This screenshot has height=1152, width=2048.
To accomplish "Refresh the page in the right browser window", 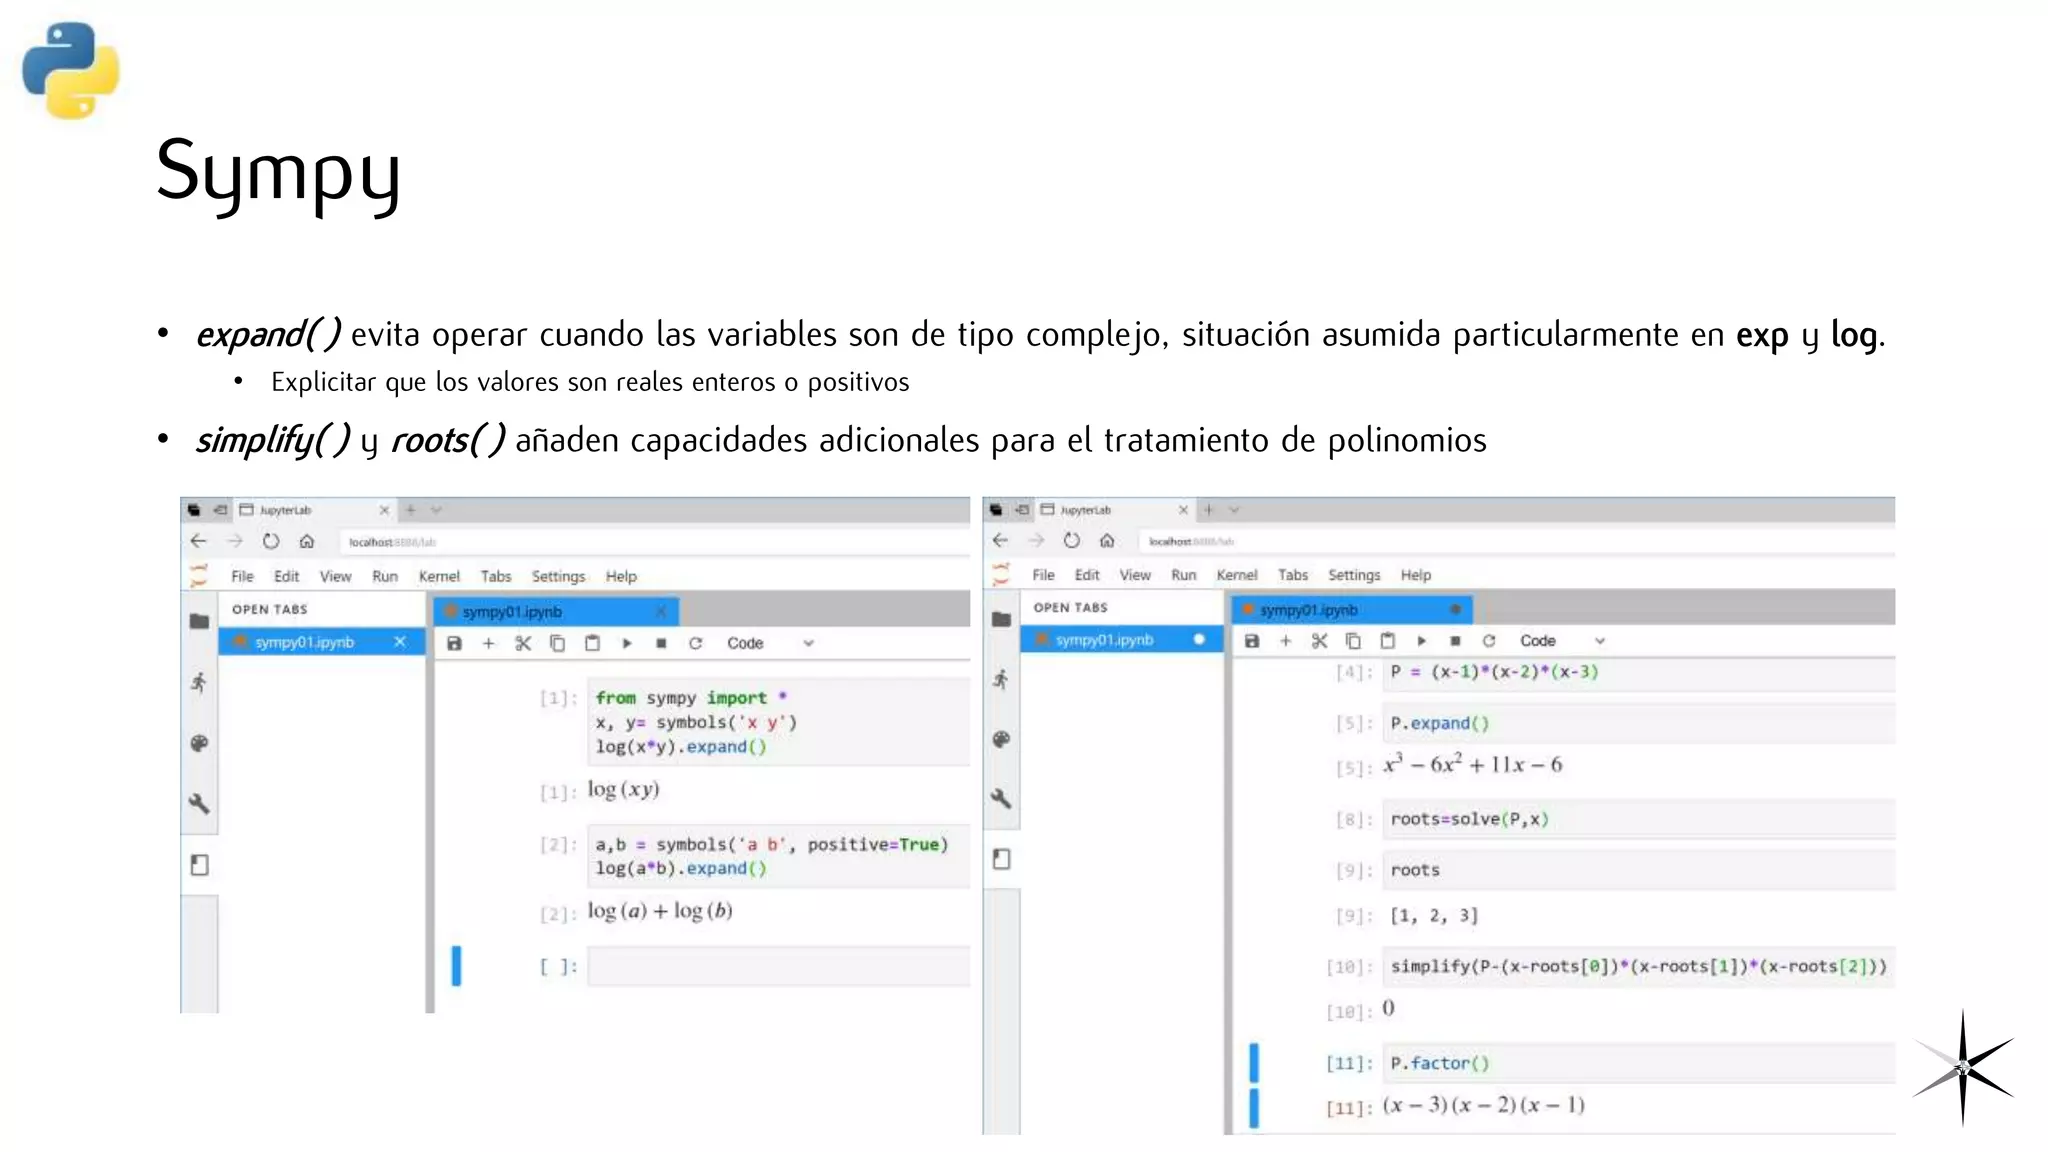I will (x=1071, y=541).
